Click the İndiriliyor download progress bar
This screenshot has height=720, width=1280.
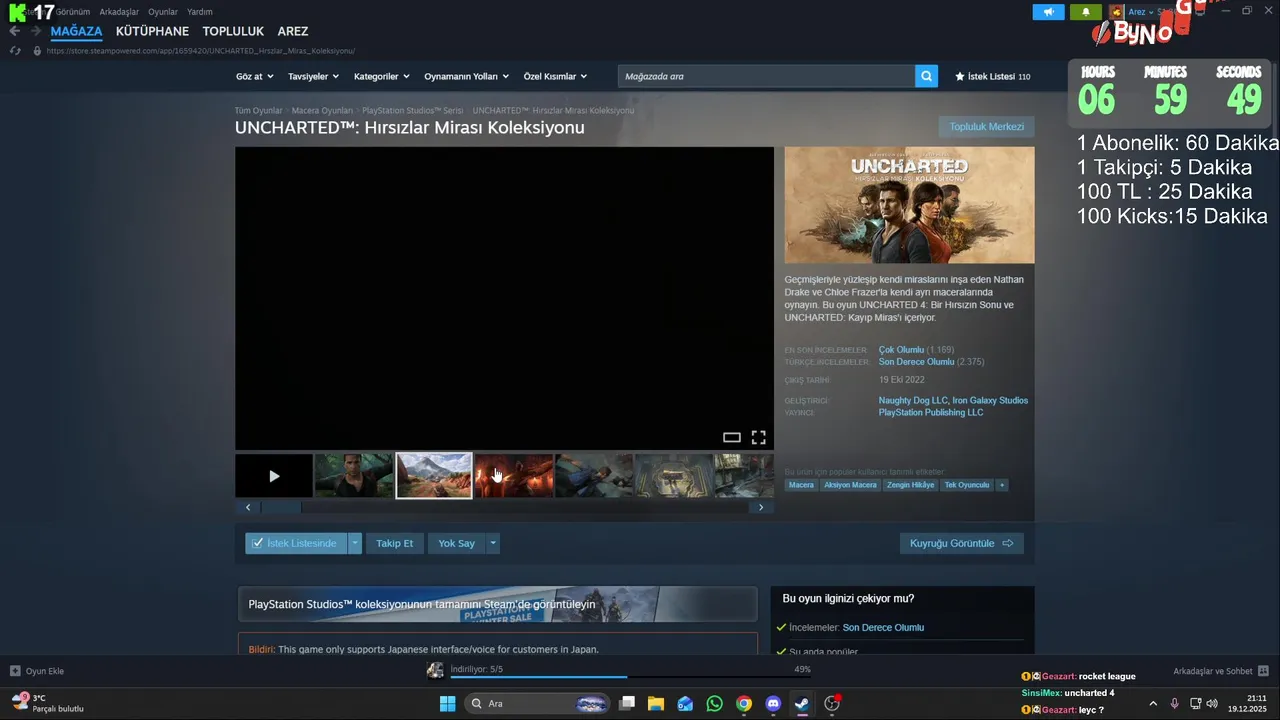point(630,677)
